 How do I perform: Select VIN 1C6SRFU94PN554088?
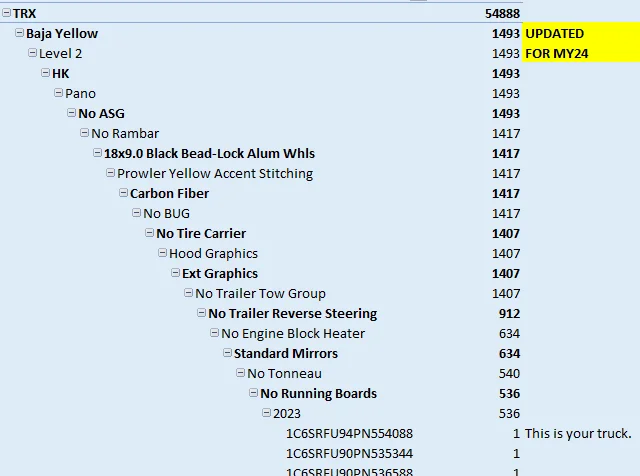click(349, 434)
